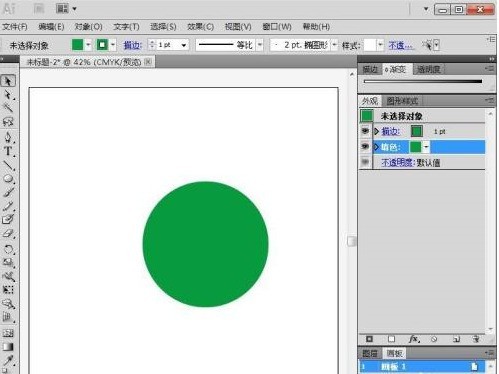Open stroke weight 1 pt dropdown
Image resolution: width=499 pixels, height=374 pixels.
click(x=184, y=45)
